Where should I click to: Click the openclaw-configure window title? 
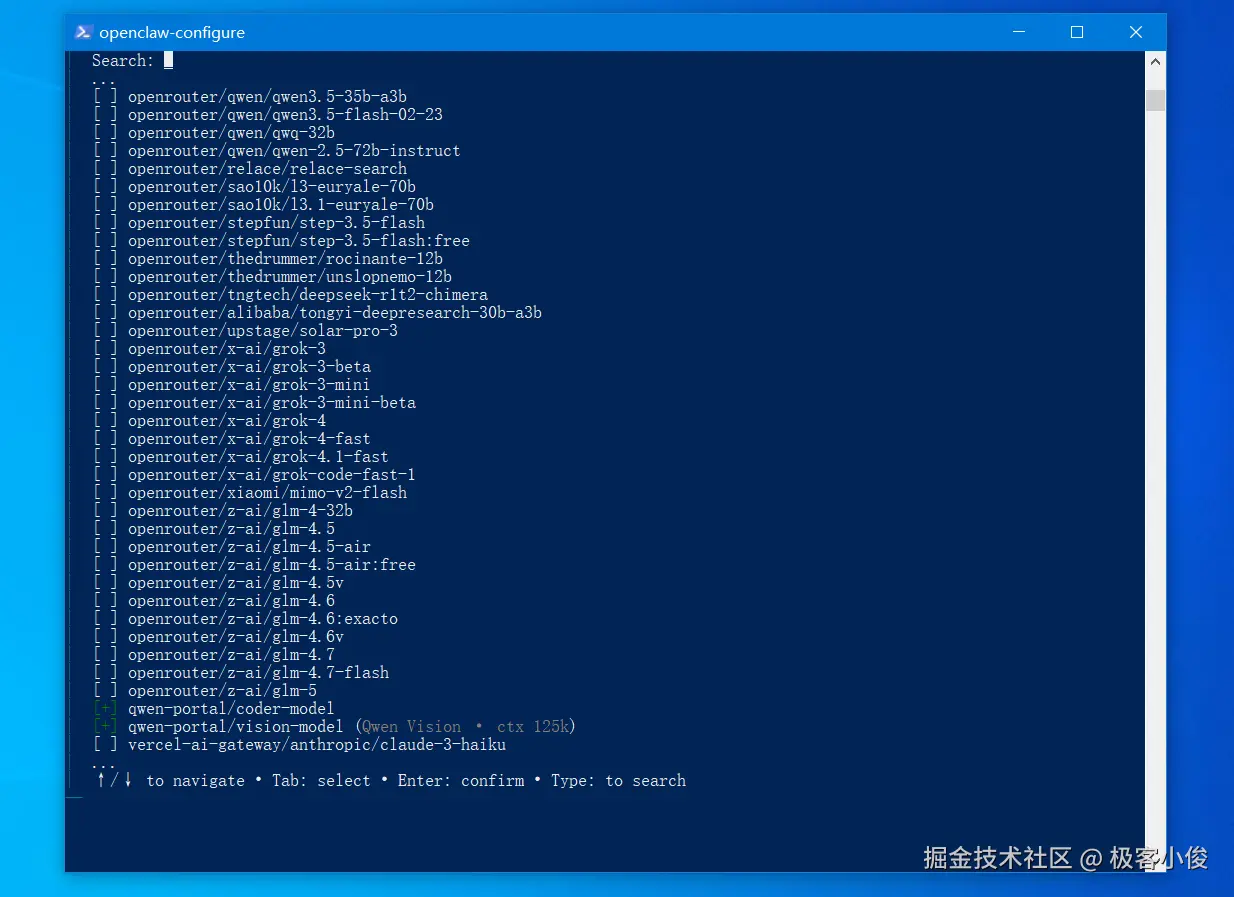pyautogui.click(x=172, y=32)
